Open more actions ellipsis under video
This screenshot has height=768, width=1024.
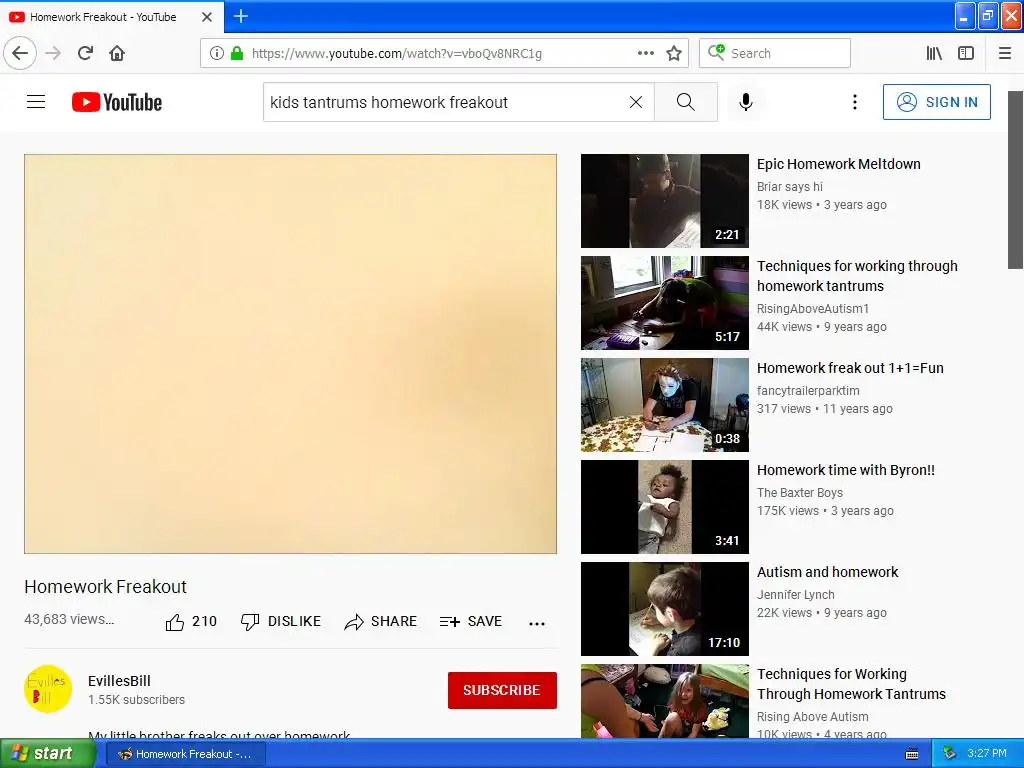click(537, 624)
